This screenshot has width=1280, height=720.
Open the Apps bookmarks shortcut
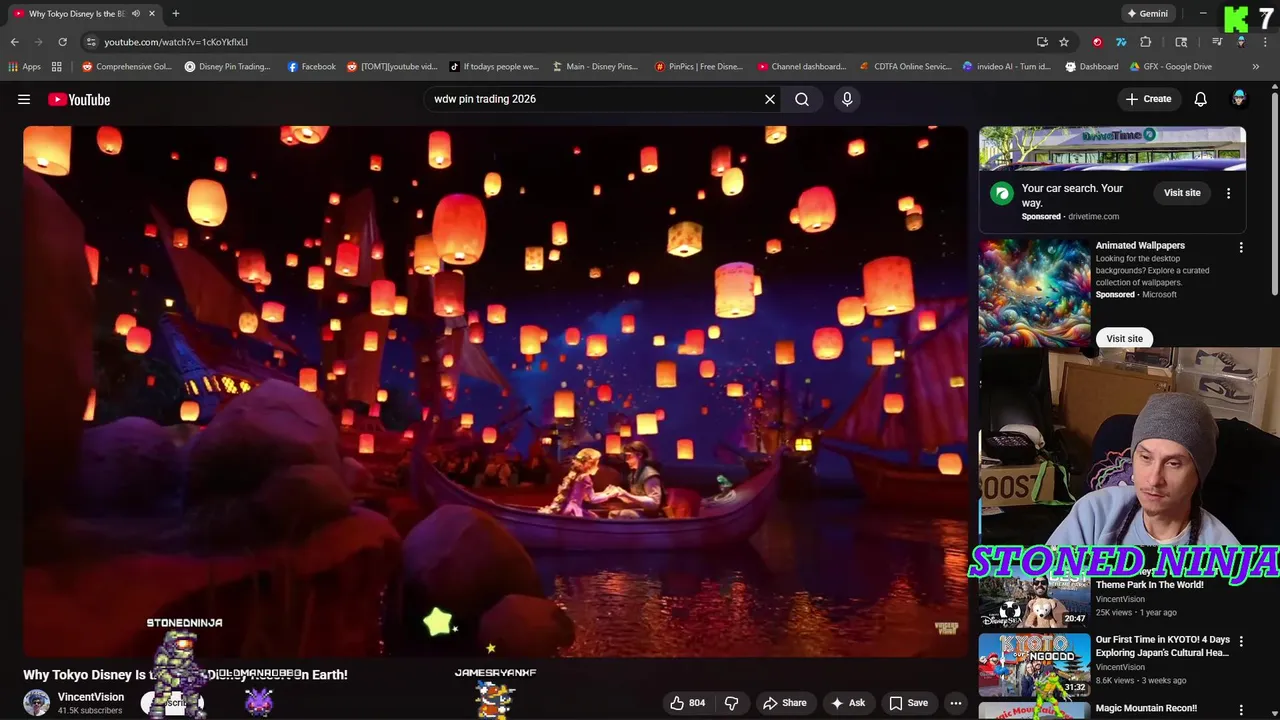click(25, 67)
